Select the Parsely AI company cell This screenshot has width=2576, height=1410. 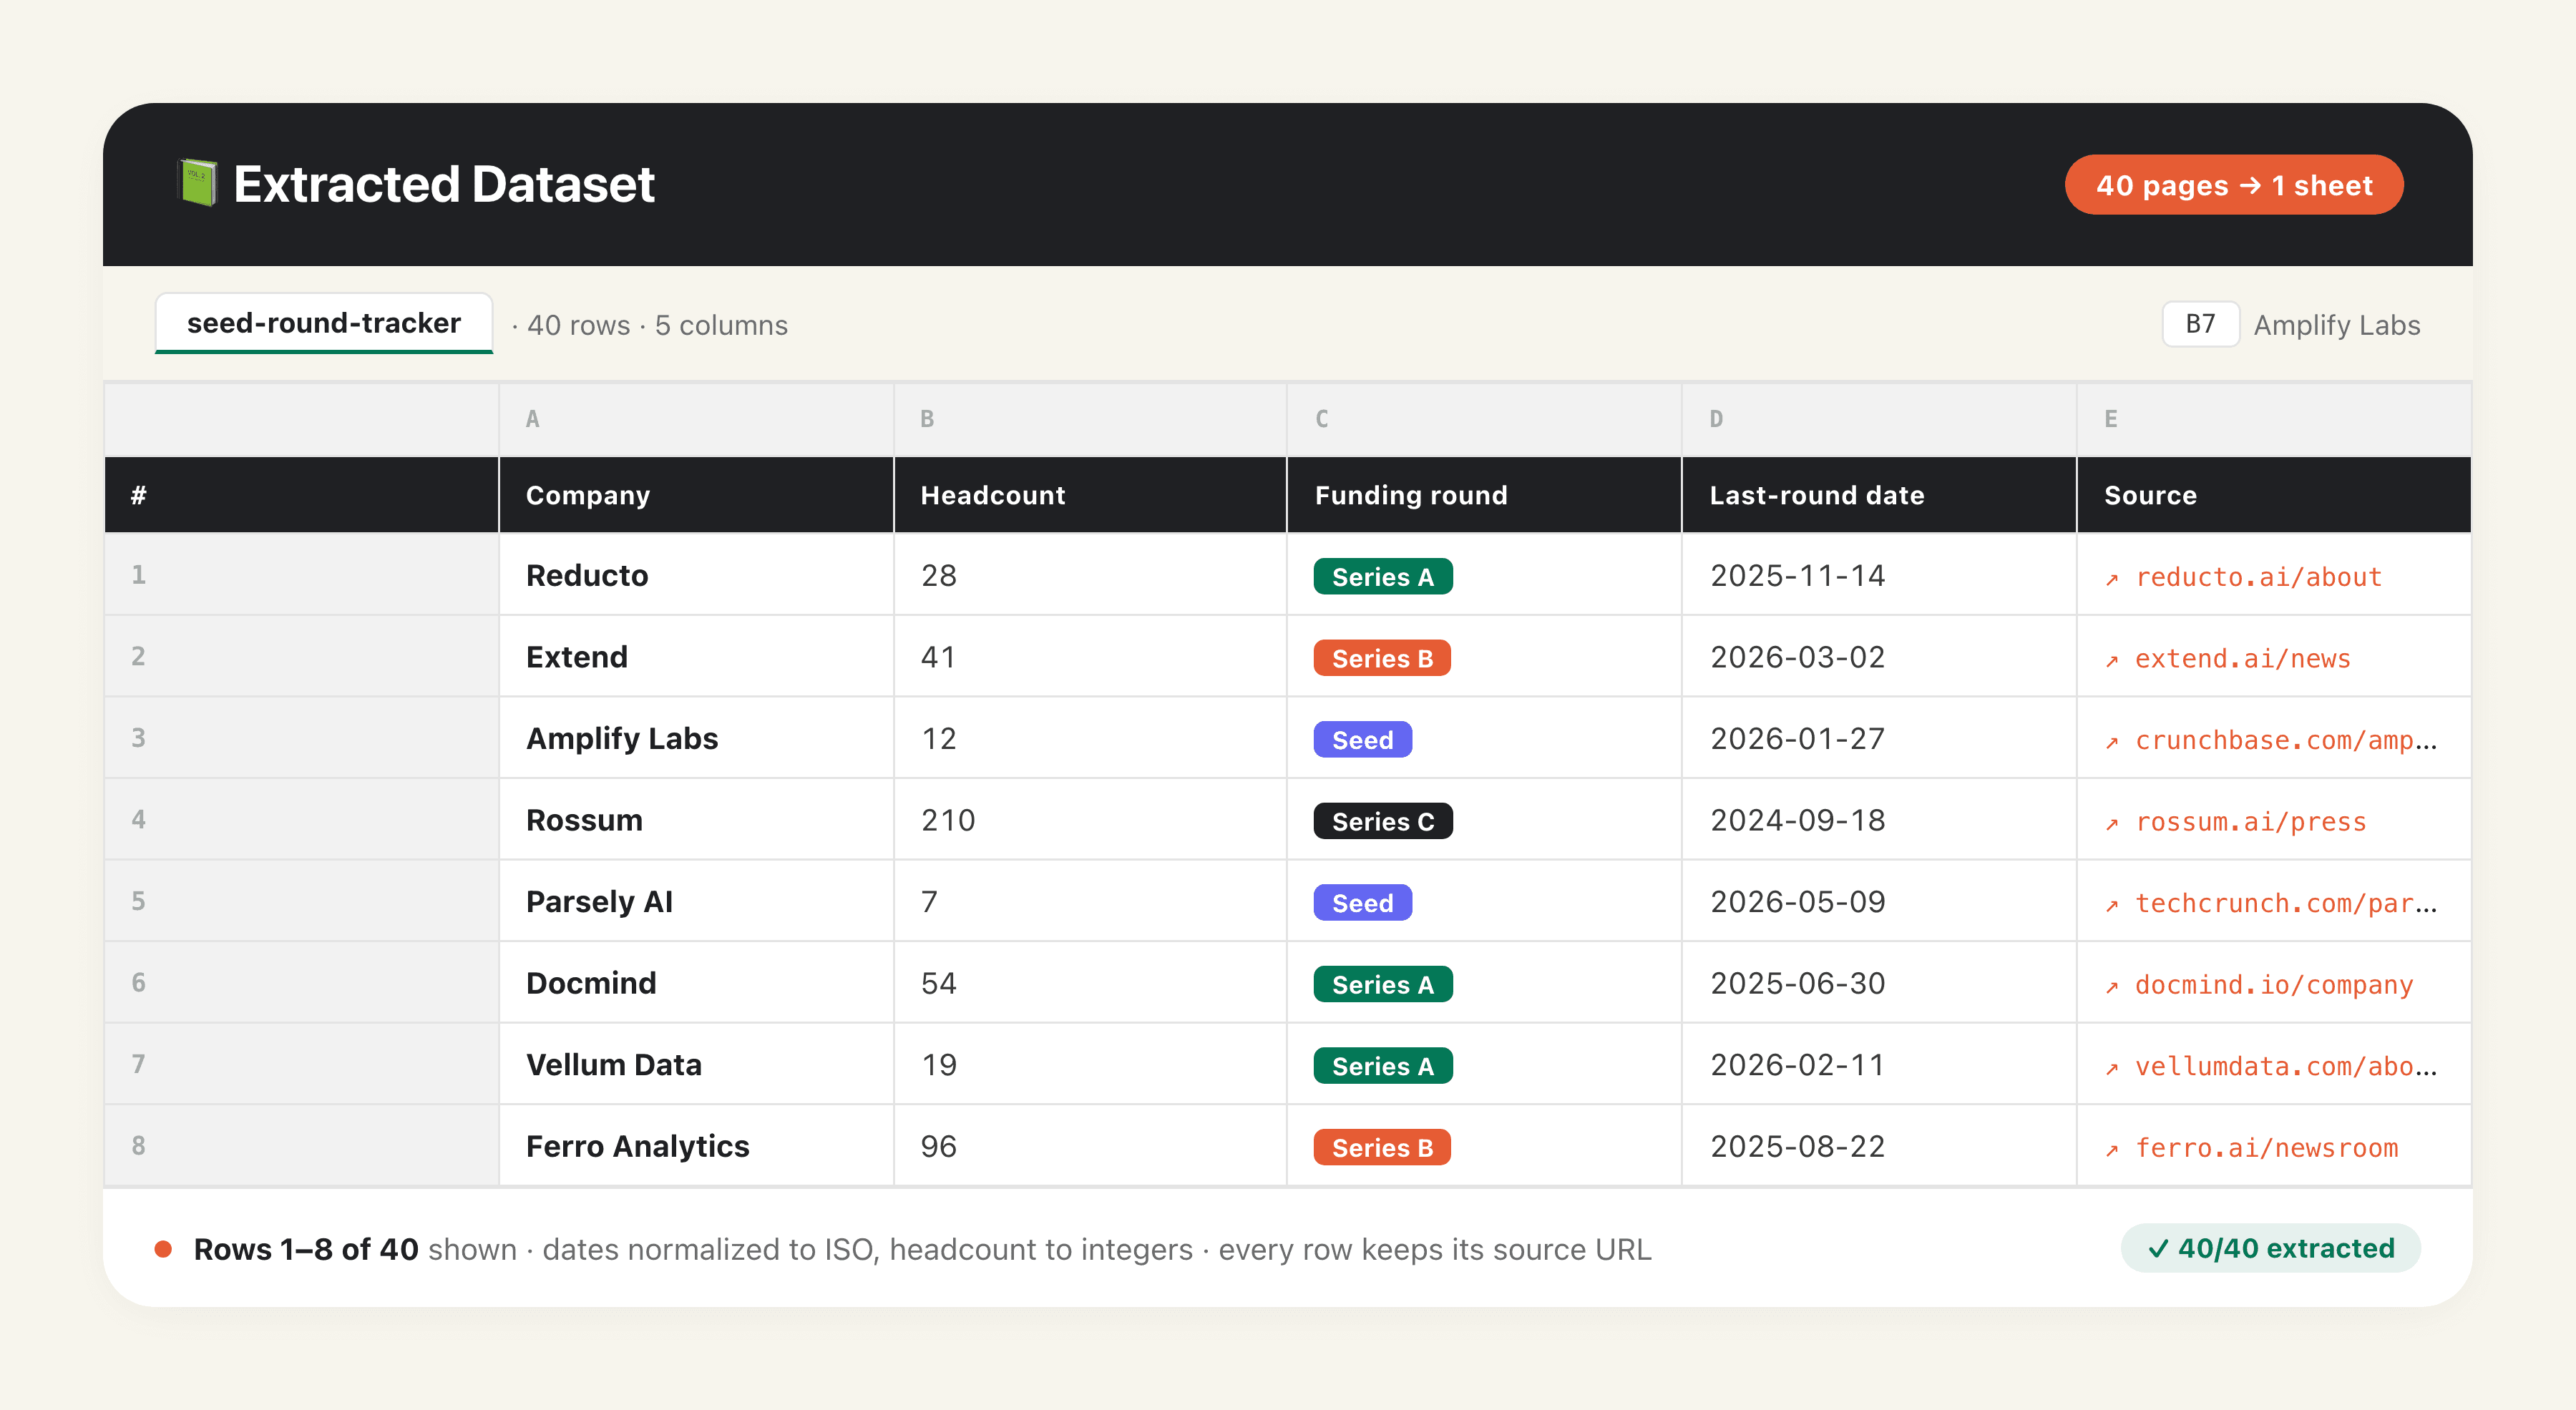point(696,901)
